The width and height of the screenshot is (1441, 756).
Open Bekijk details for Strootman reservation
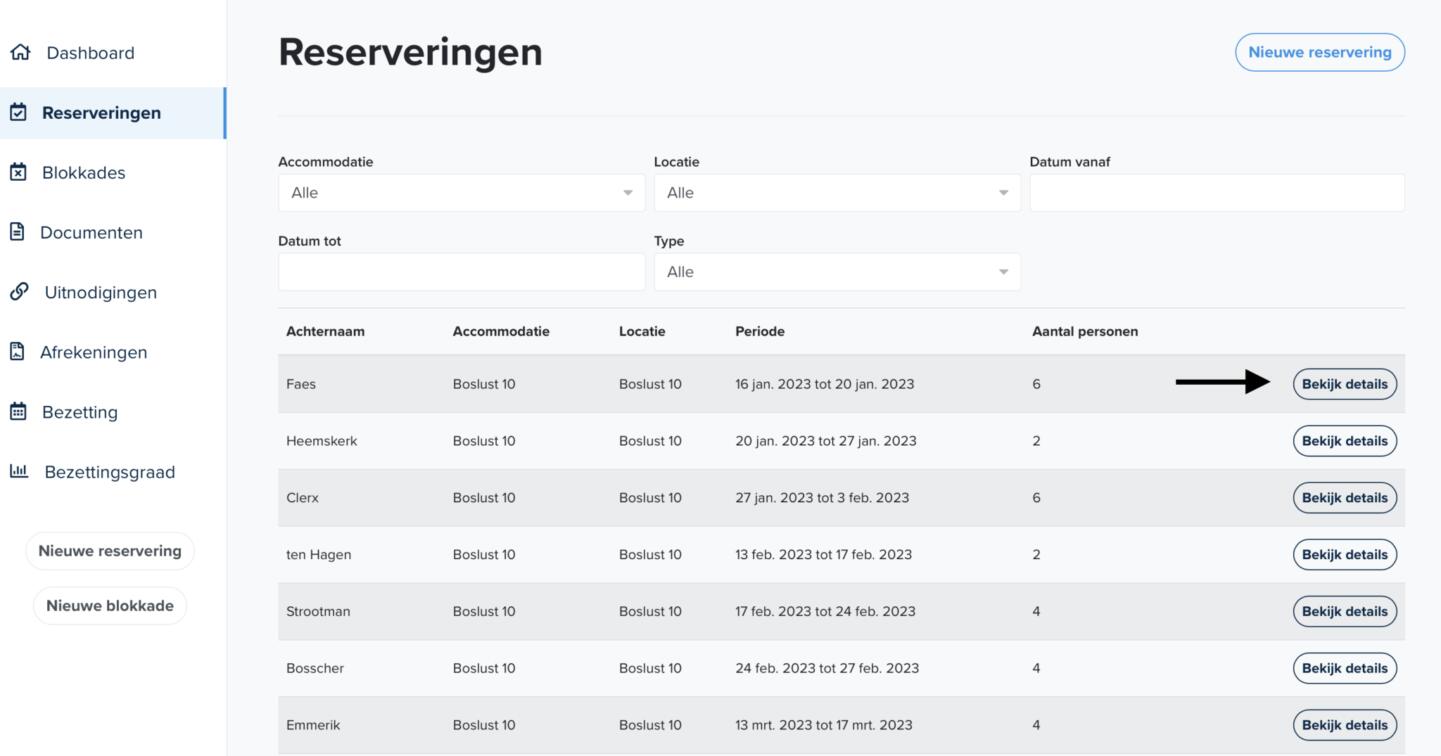(x=1344, y=611)
